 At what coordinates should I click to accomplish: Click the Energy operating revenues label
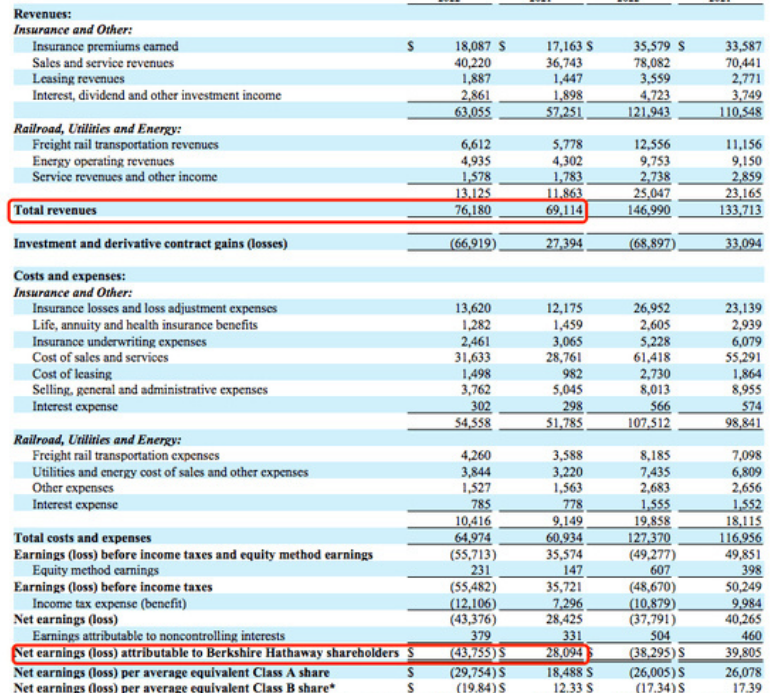coord(103,161)
